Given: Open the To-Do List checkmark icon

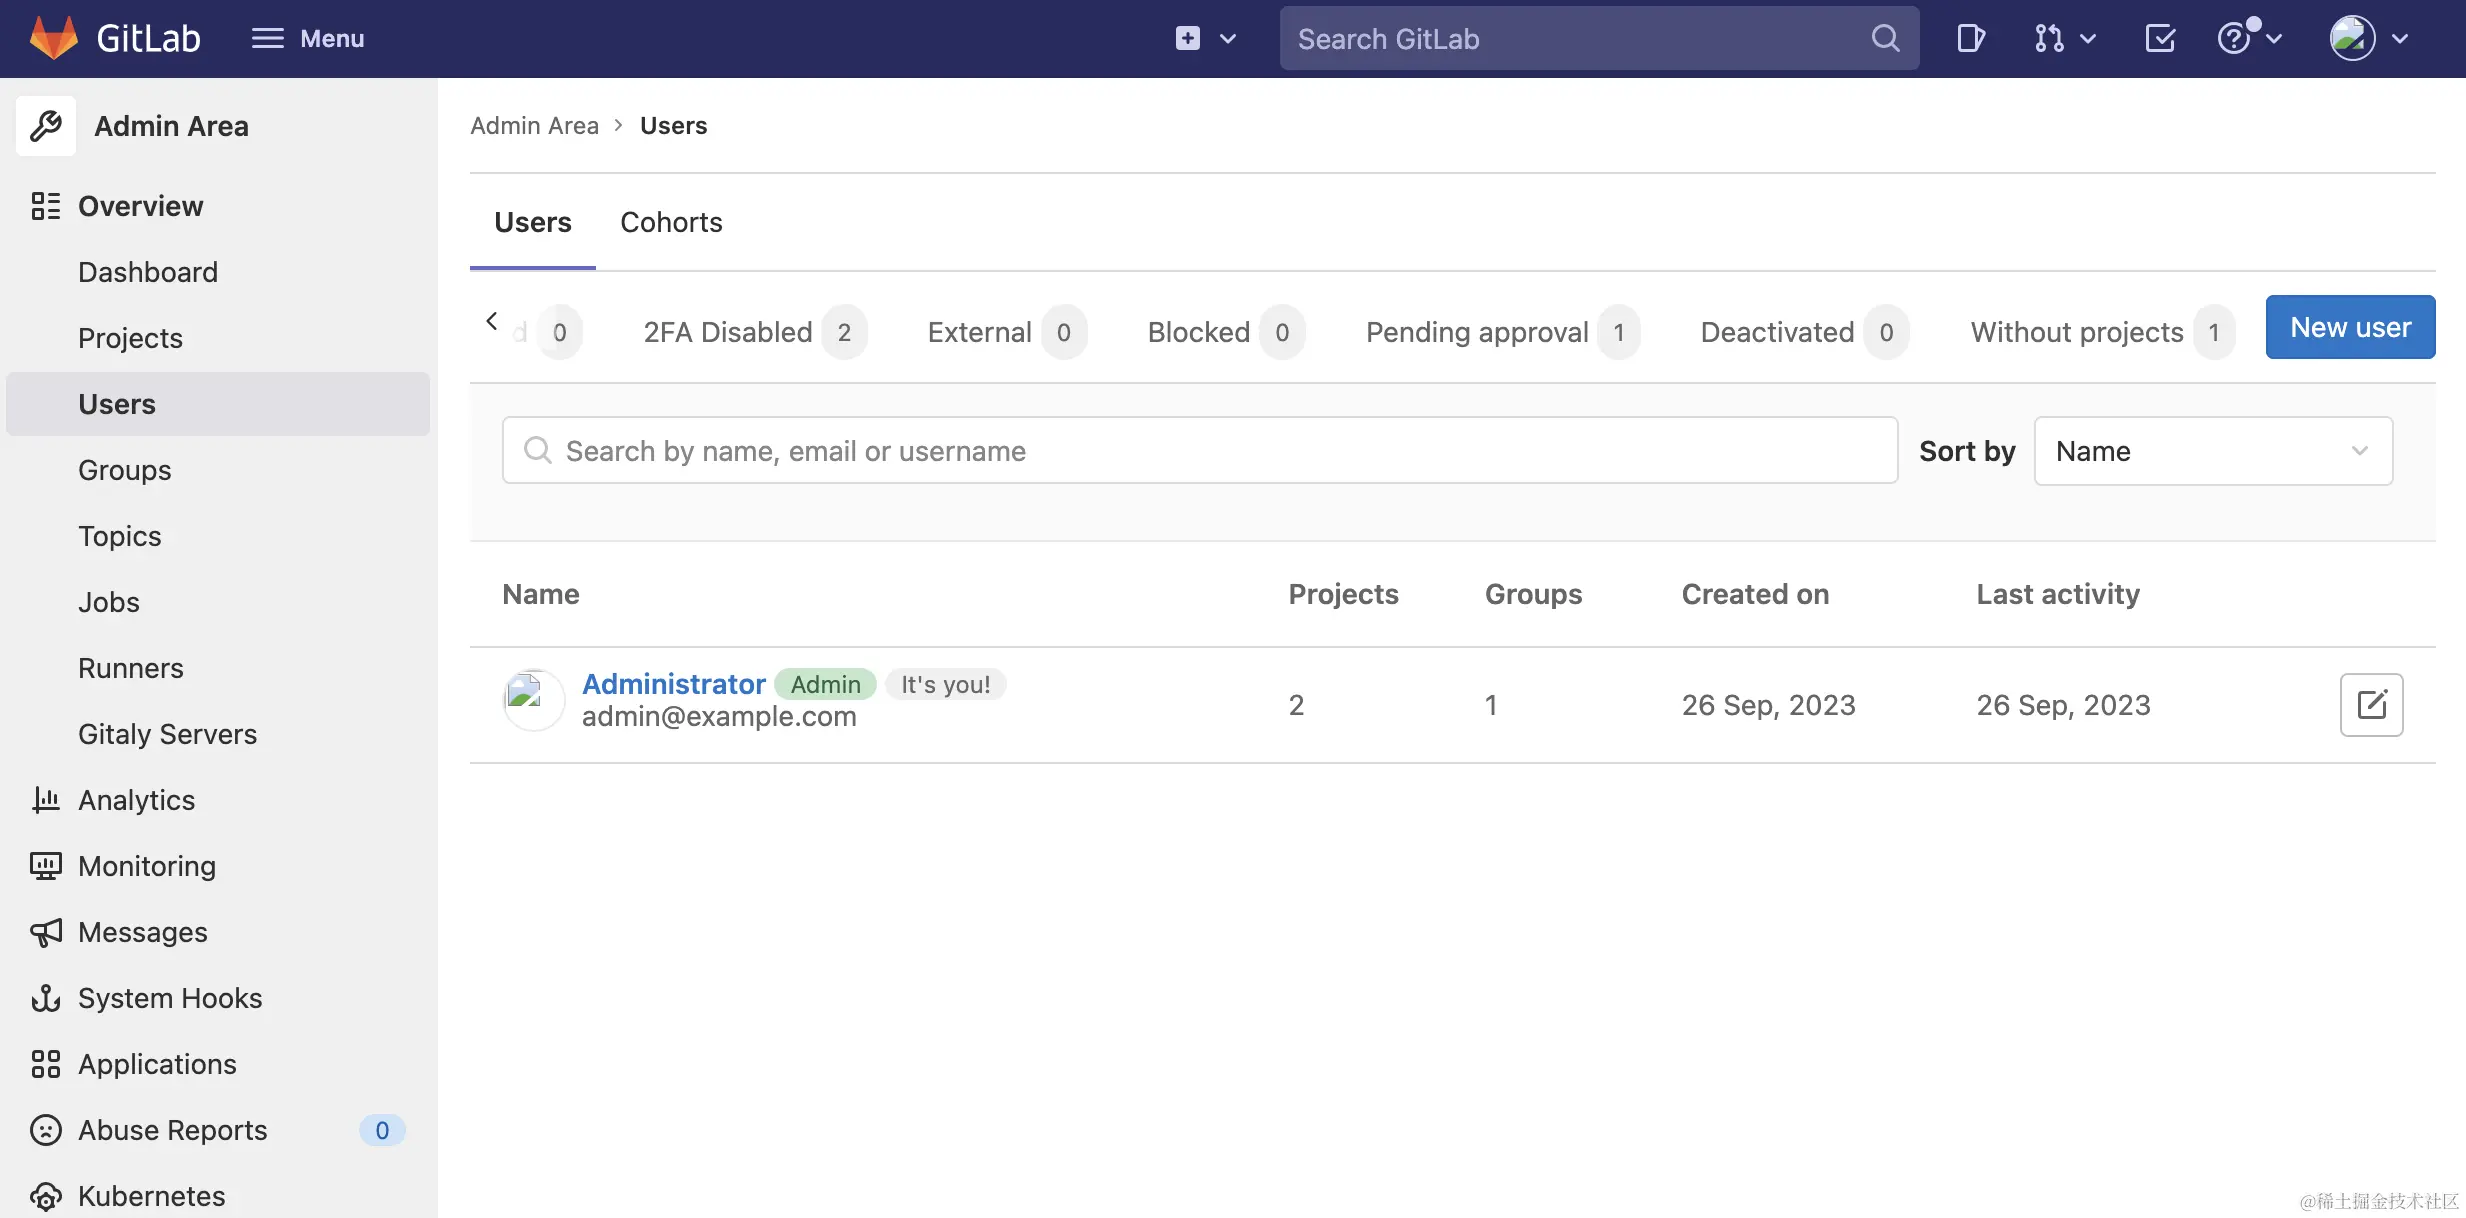Looking at the screenshot, I should coord(2160,39).
